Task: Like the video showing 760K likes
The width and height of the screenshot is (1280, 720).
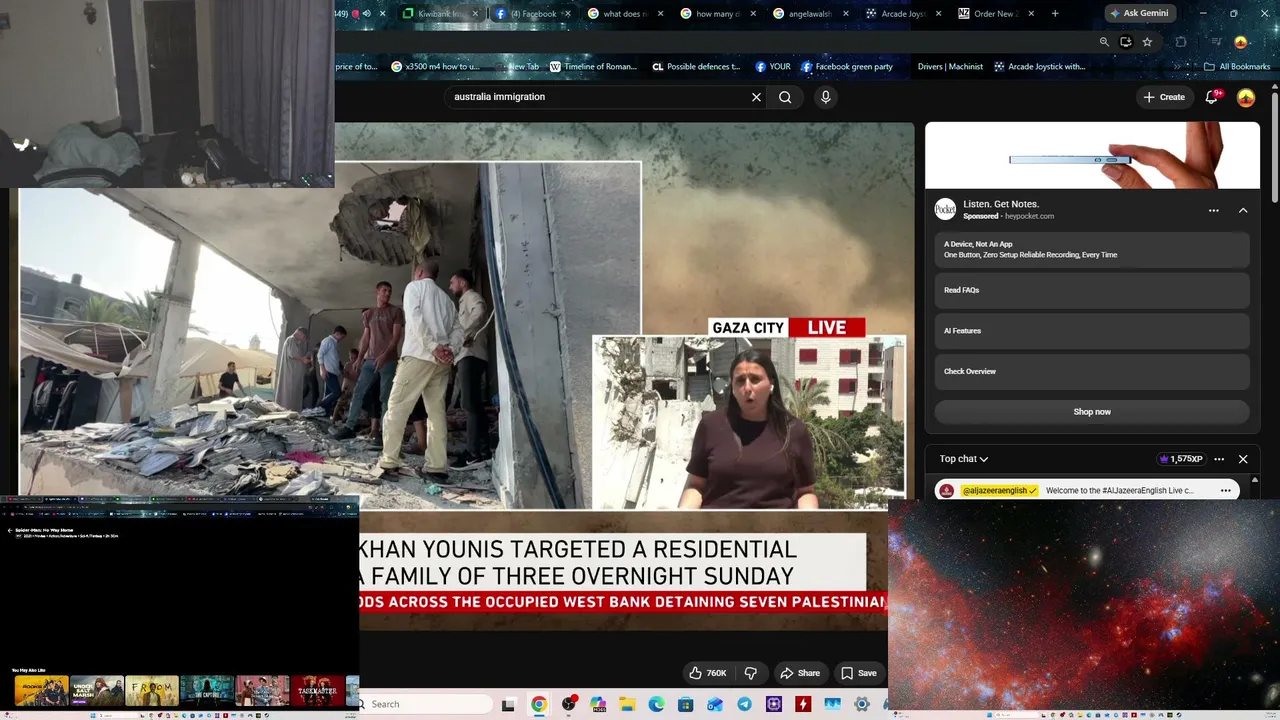Action: click(707, 673)
